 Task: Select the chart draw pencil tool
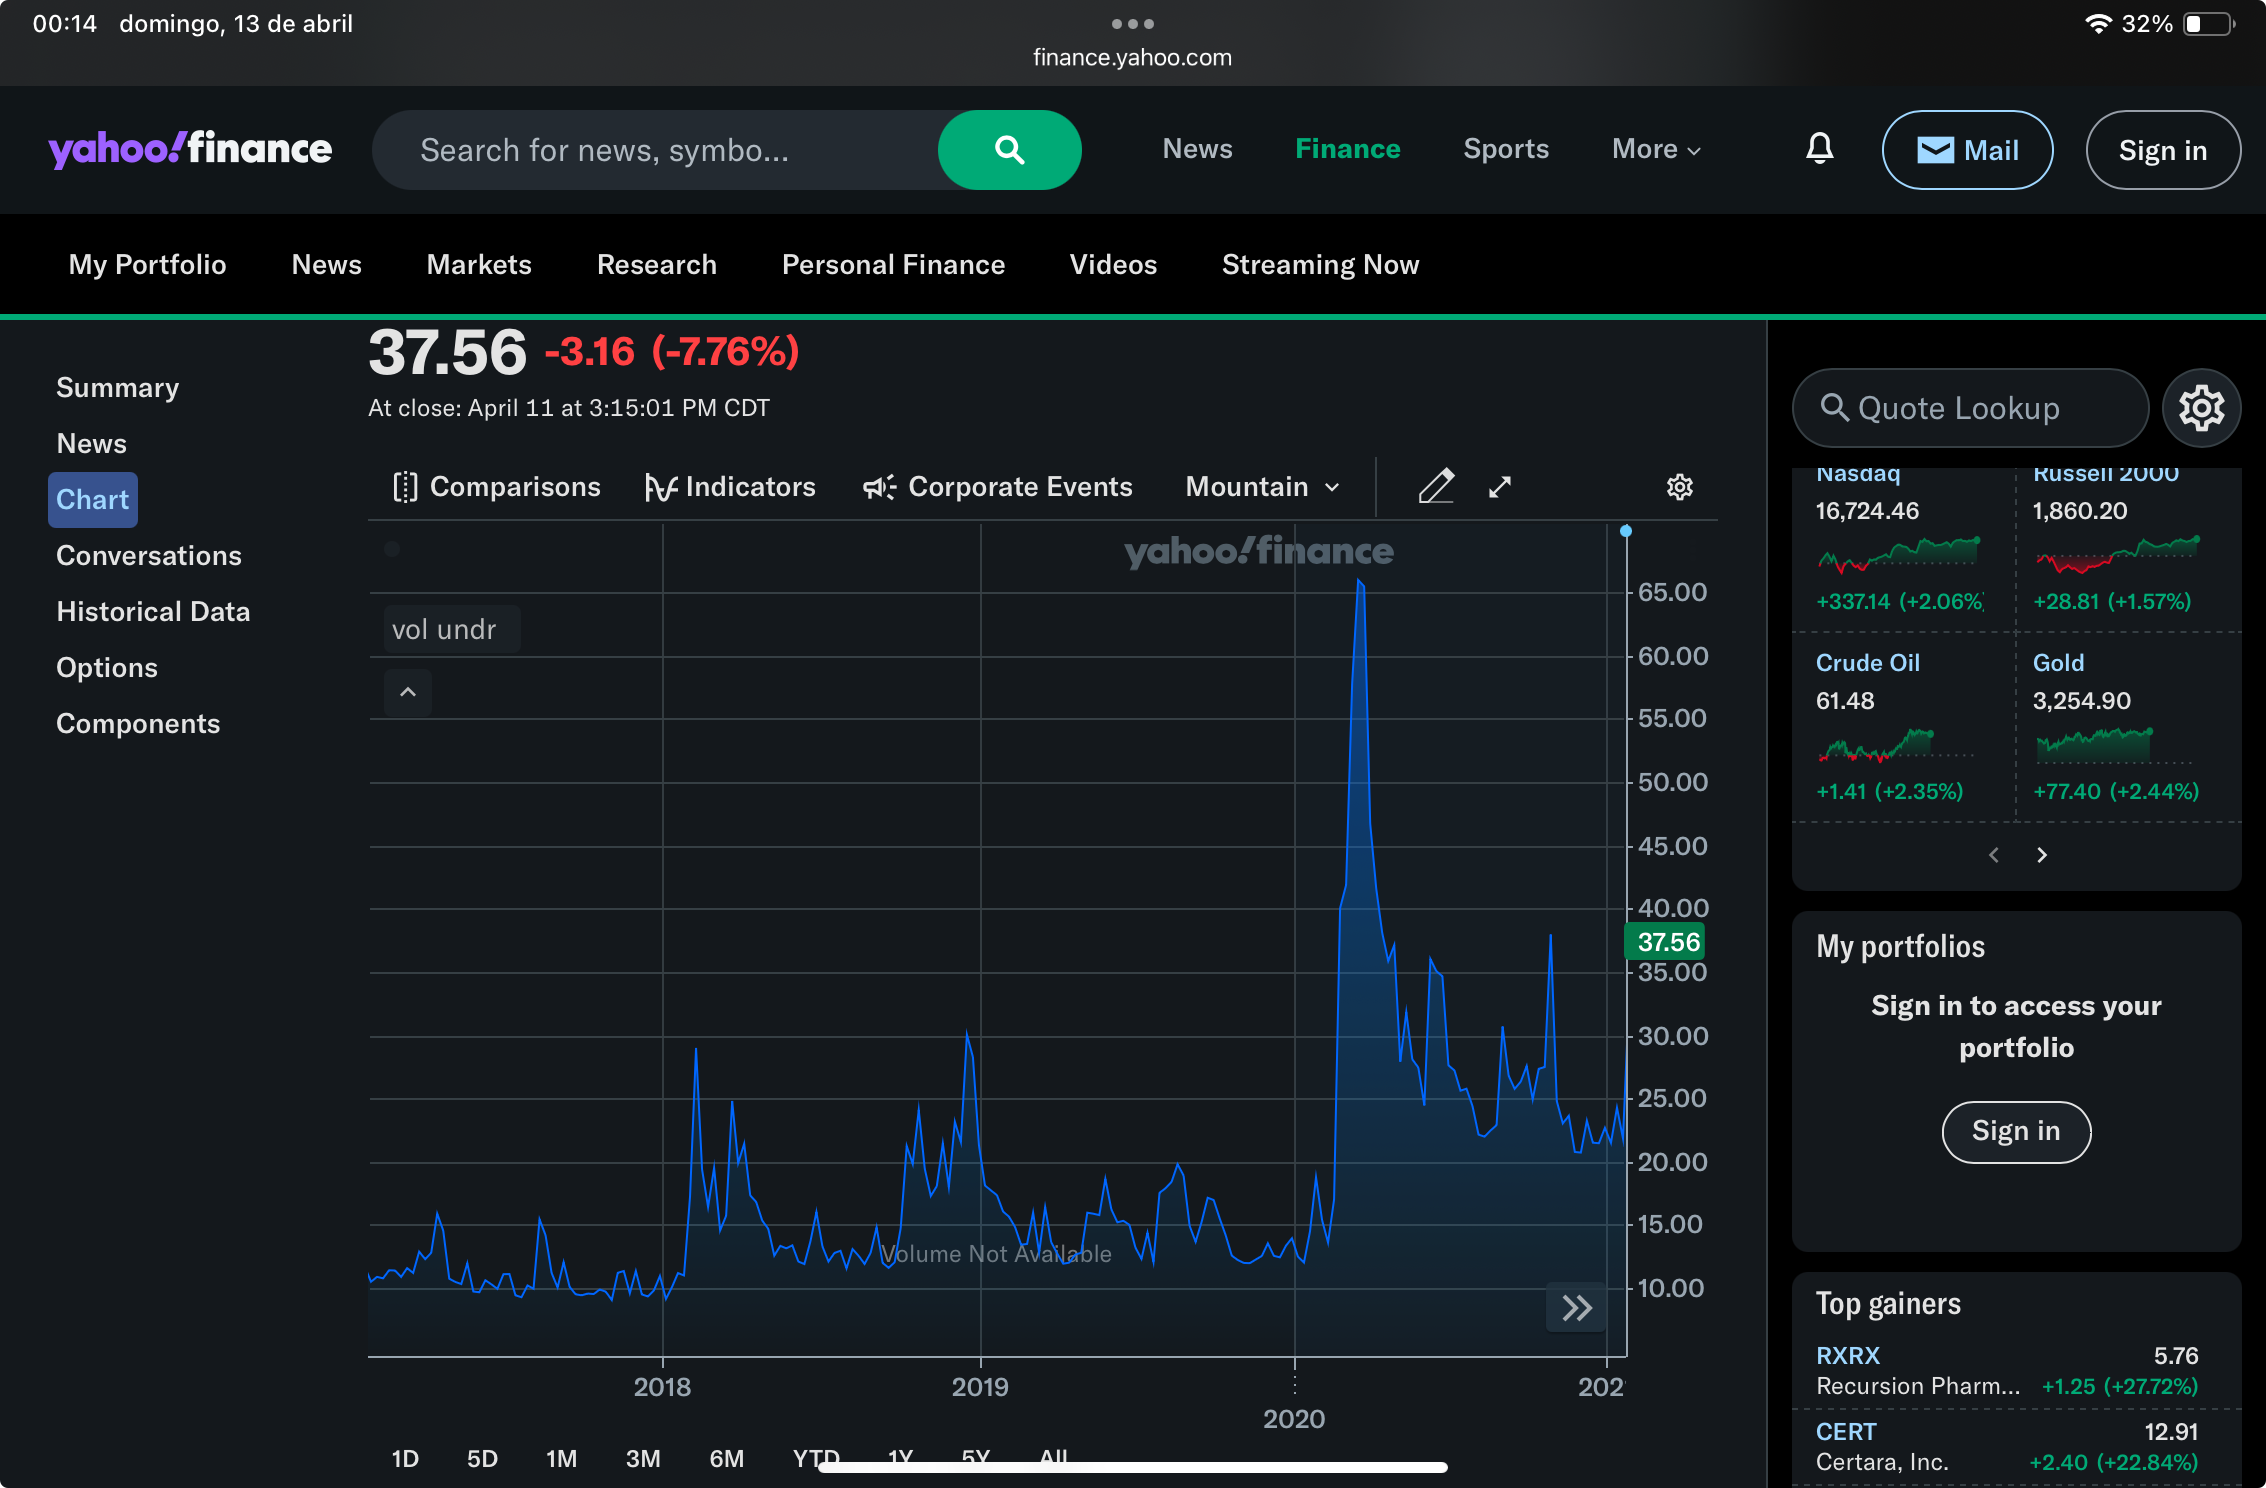(x=1436, y=487)
